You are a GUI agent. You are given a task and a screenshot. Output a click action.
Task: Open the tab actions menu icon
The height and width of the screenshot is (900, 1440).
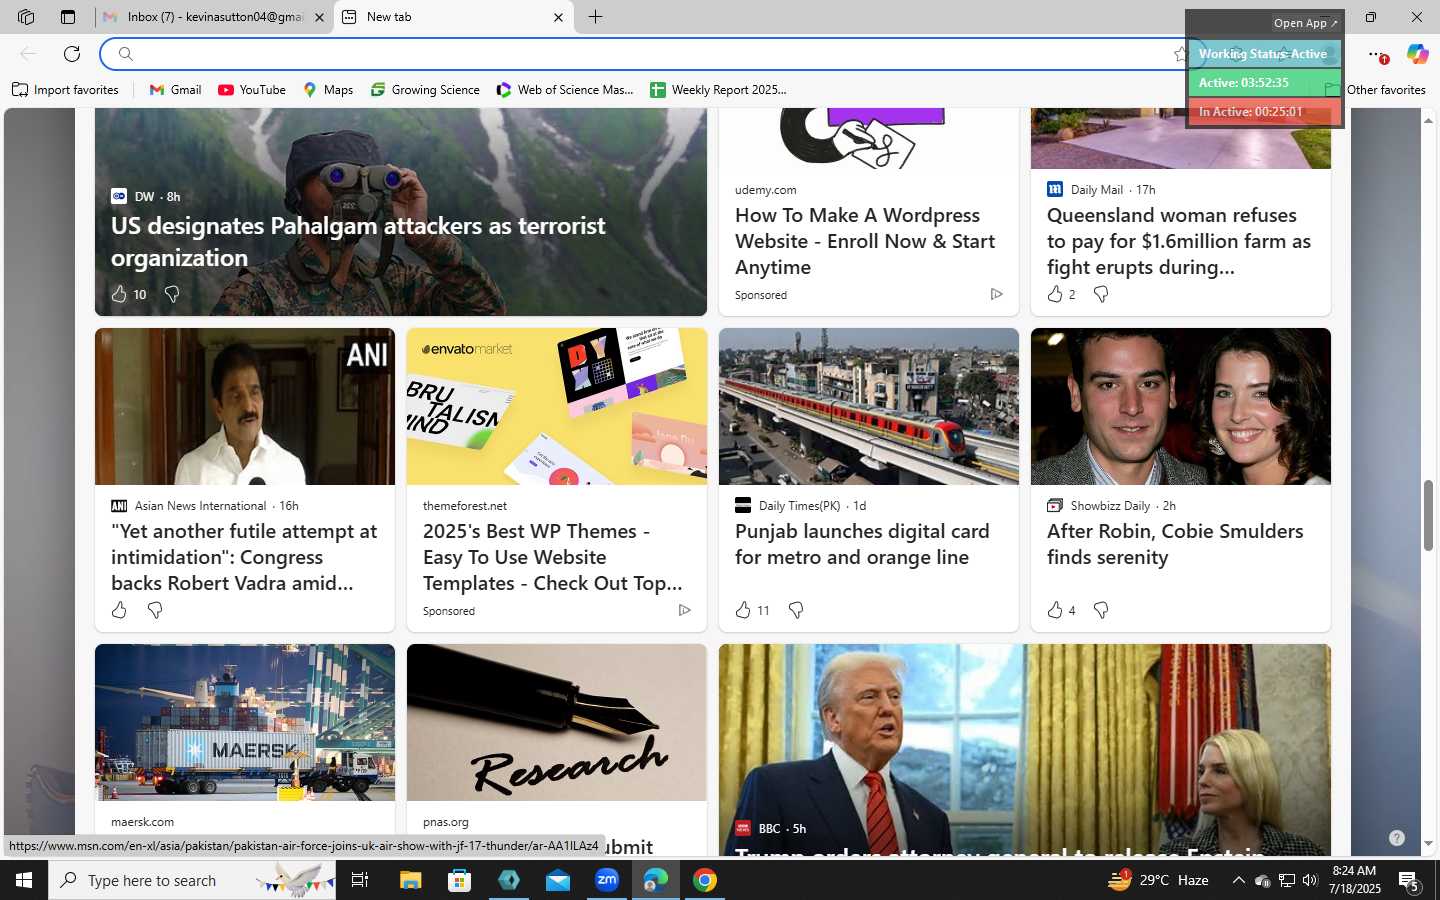click(68, 17)
